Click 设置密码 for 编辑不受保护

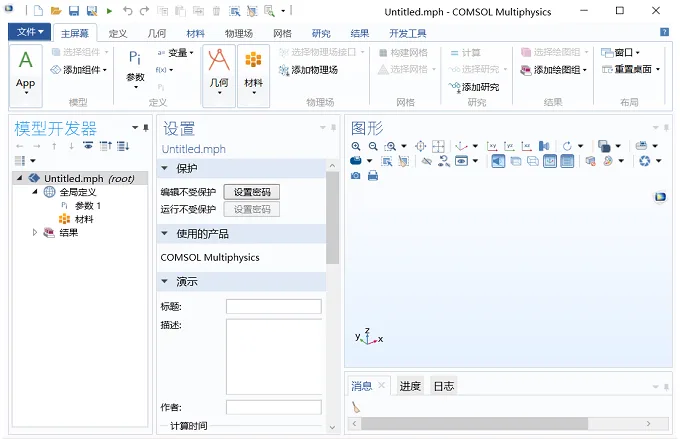[x=252, y=192]
